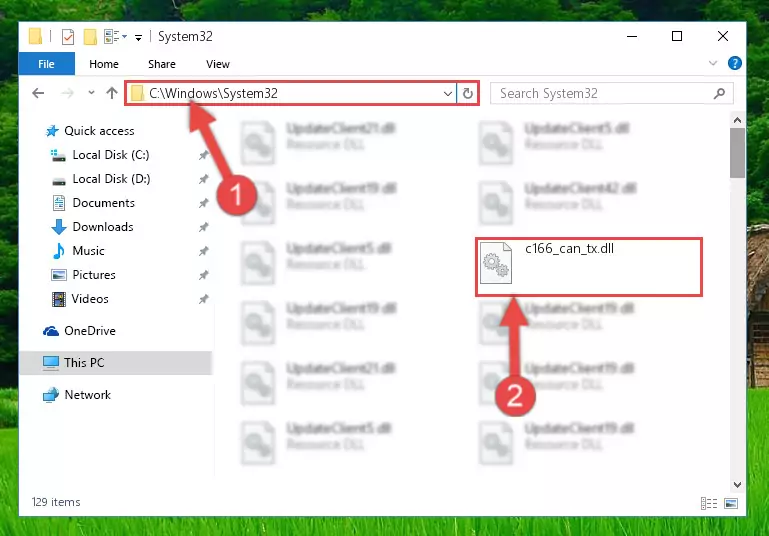Screen dimensions: 769x536
Task: Minimize the System32 window
Action: tap(632, 36)
